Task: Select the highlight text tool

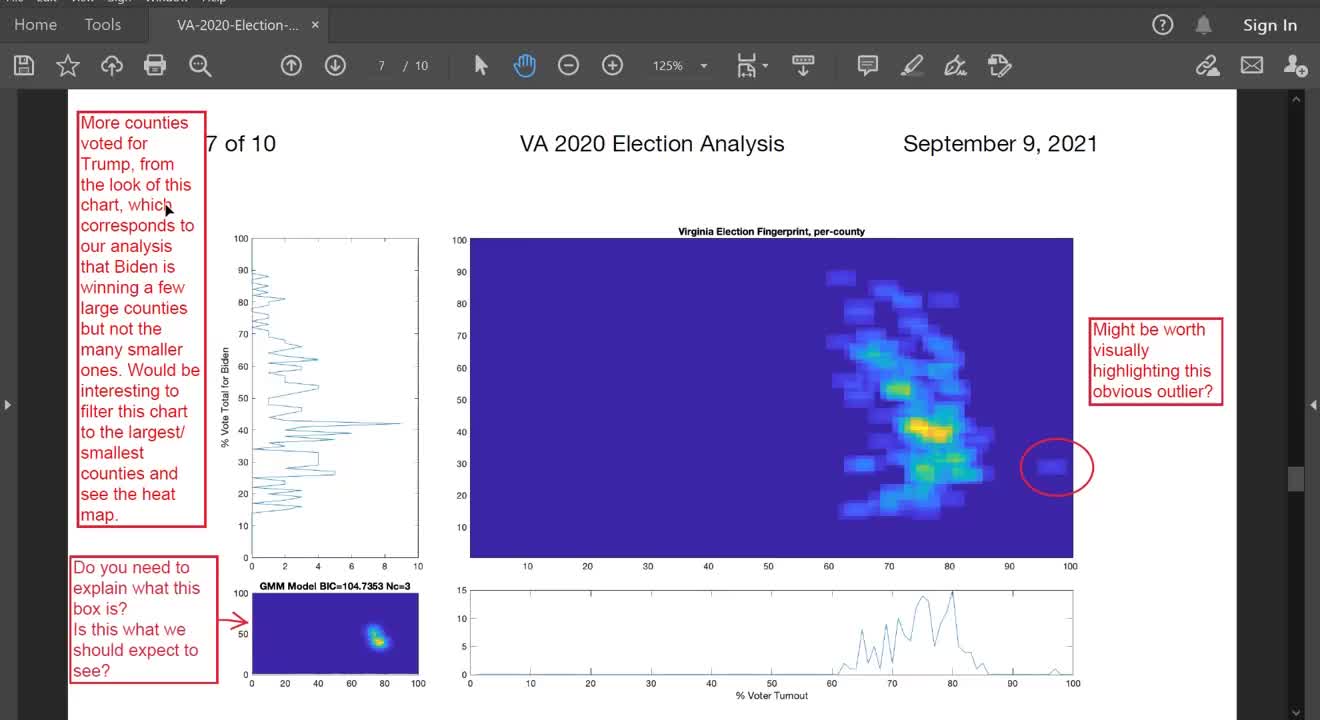Action: 911,66
